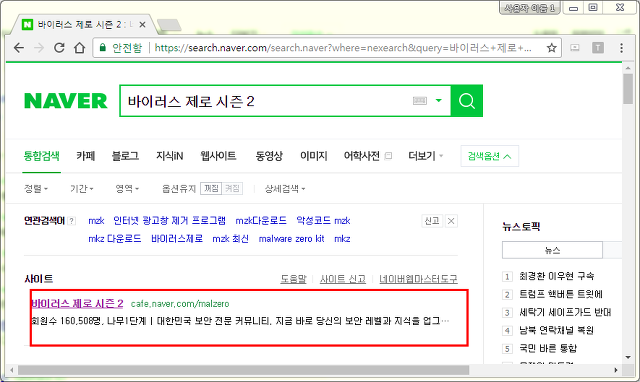Viewport: 640px width, 382px height.
Task: Click the 사용자 이름 1 profile button
Action: coord(530,8)
